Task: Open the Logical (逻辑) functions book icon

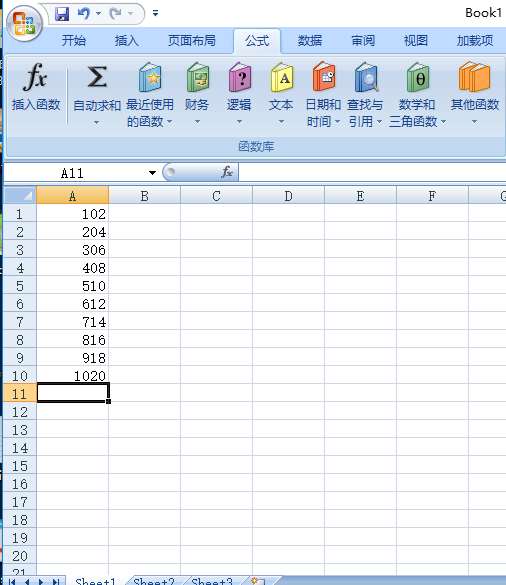Action: click(240, 77)
